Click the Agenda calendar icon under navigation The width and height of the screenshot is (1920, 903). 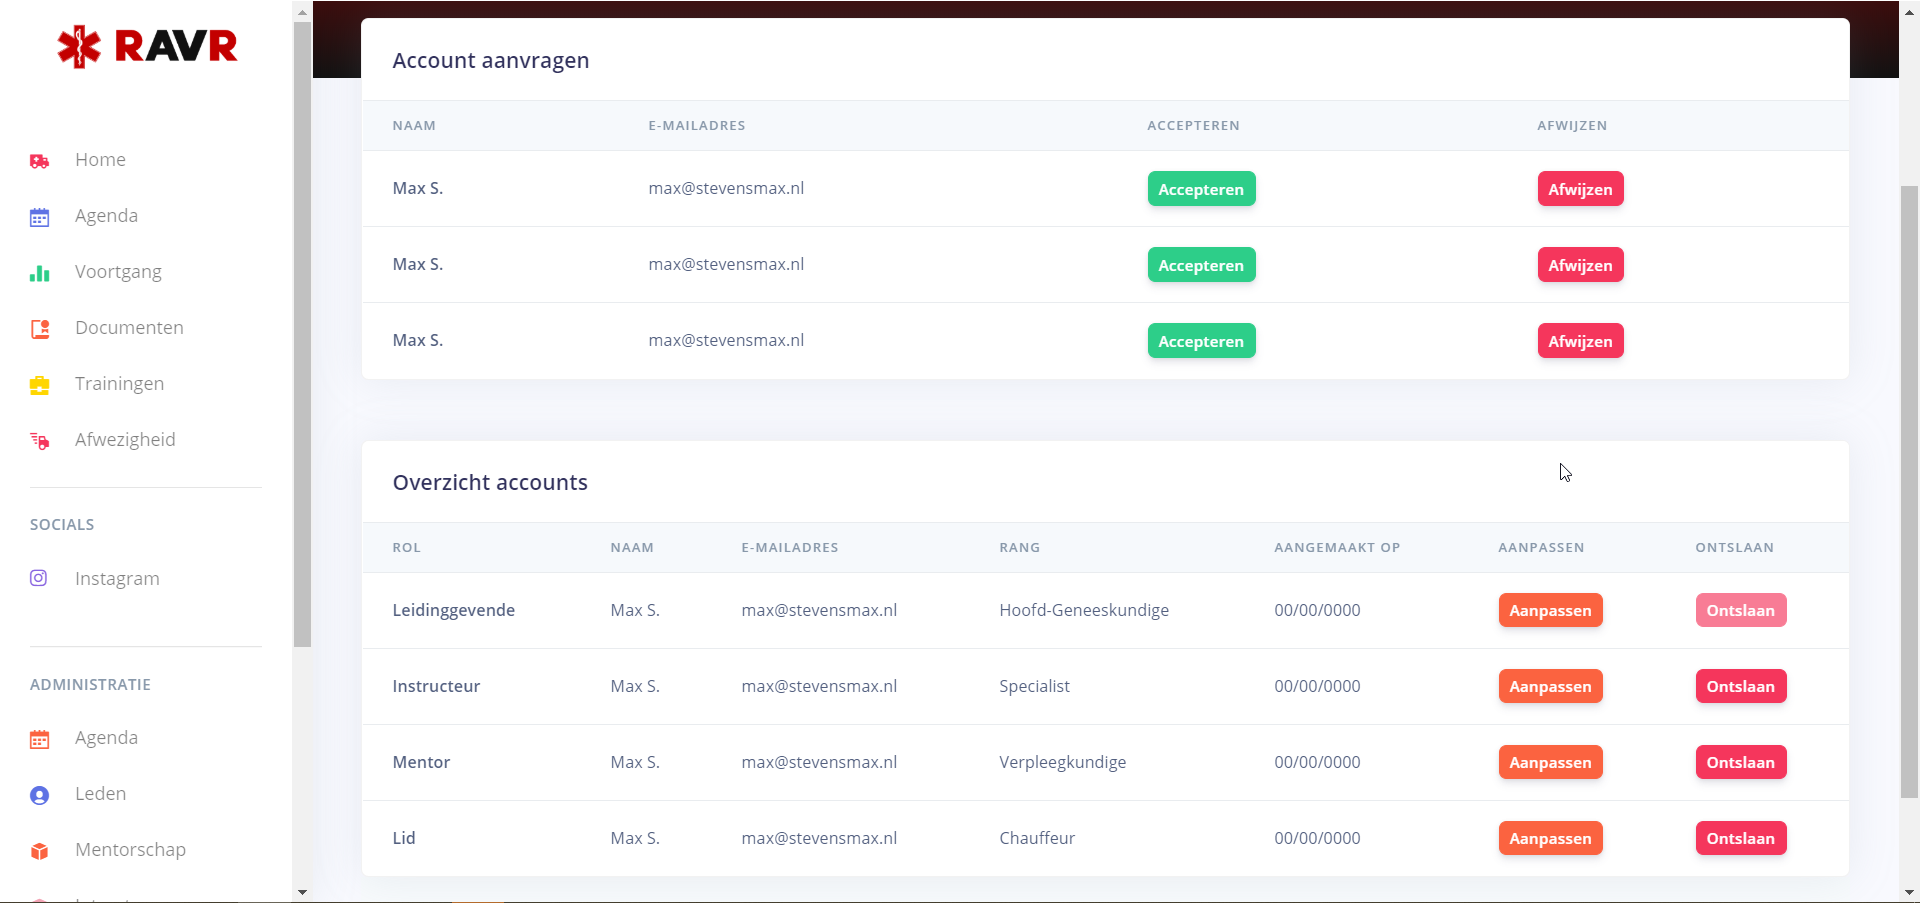[40, 217]
